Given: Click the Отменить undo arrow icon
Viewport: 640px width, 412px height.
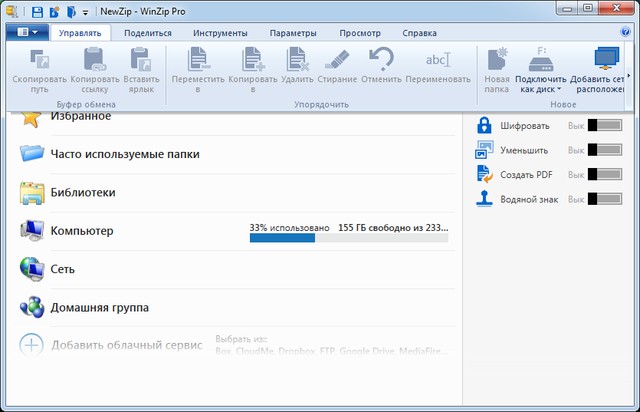Looking at the screenshot, I should 381,58.
